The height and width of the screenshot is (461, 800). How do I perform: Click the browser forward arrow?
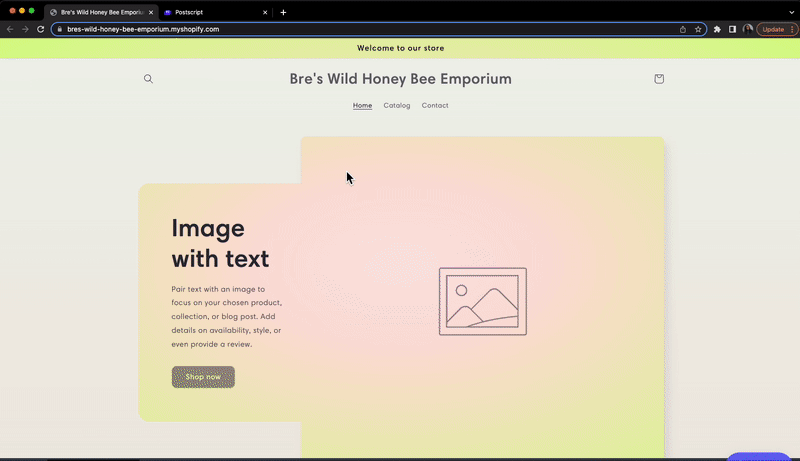pyautogui.click(x=25, y=29)
